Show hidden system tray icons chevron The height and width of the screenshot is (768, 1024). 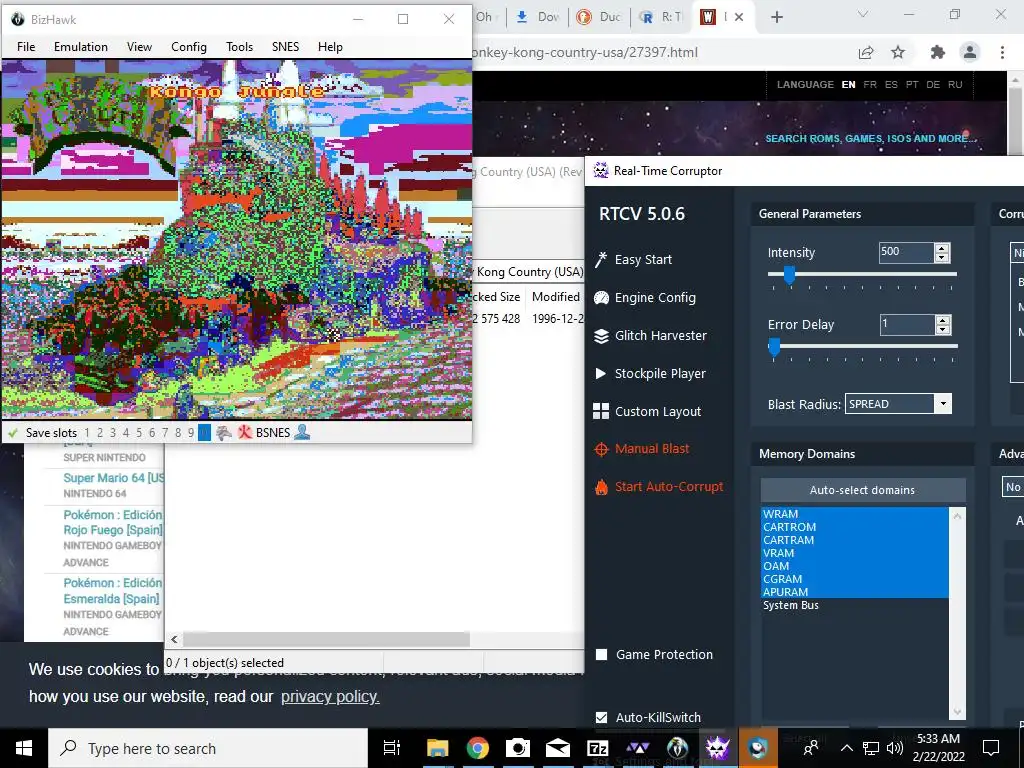pos(846,748)
